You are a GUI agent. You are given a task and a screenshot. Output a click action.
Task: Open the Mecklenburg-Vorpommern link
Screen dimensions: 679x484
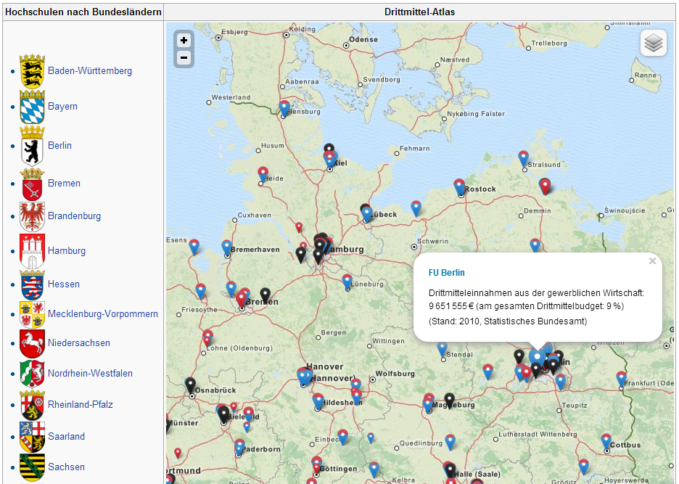coord(102,314)
